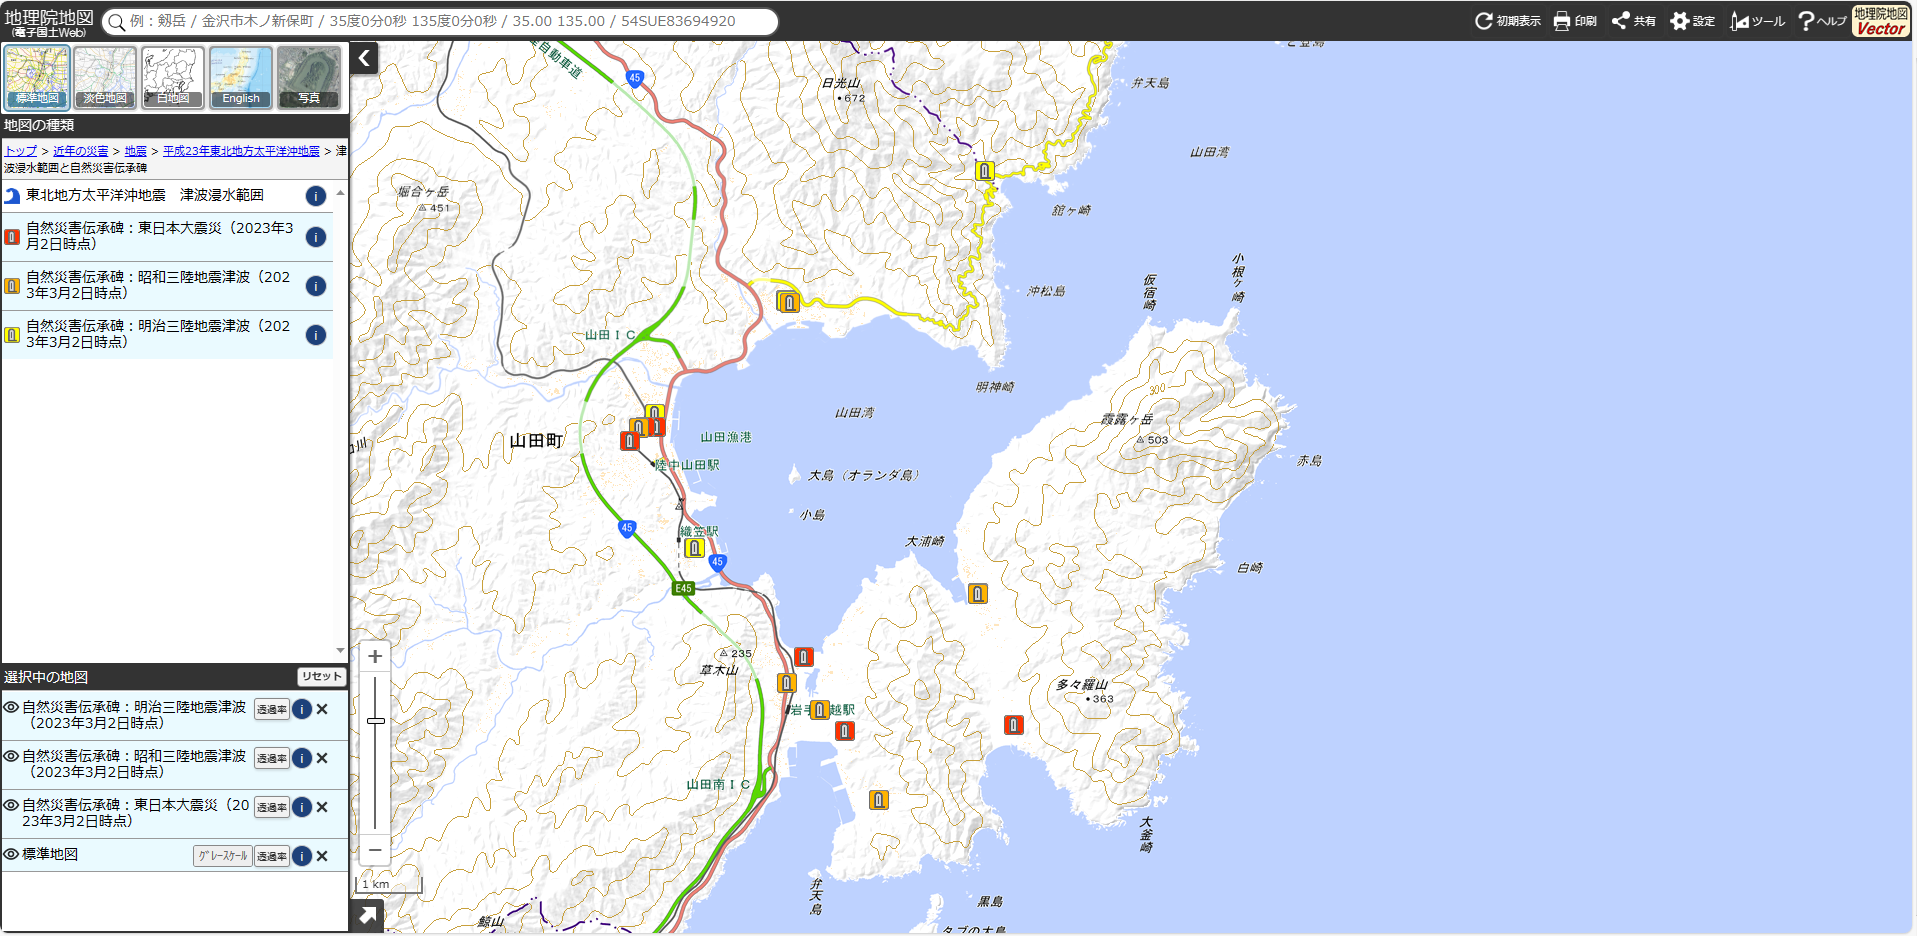The image size is (1917, 936).
Task: Open the トップ breadcrumb link
Action: click(x=21, y=151)
